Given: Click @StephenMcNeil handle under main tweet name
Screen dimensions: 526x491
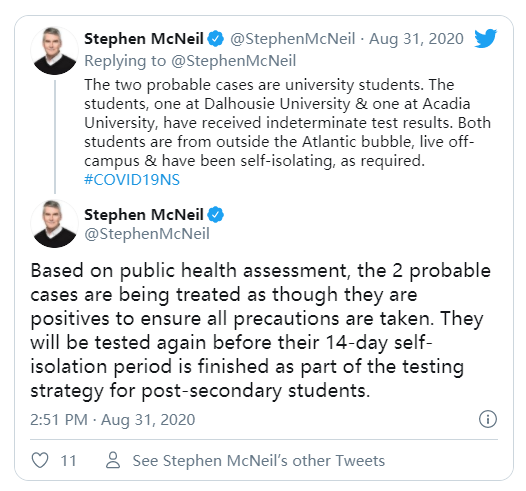Looking at the screenshot, I should [147, 234].
